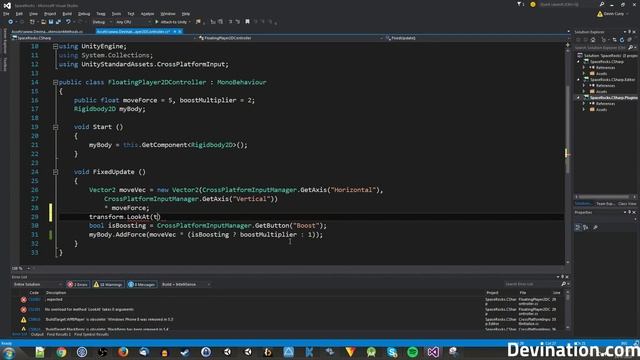Screen dimensions: 640x360
Task: Click Search Solution Explorer field
Action: click(601, 48)
